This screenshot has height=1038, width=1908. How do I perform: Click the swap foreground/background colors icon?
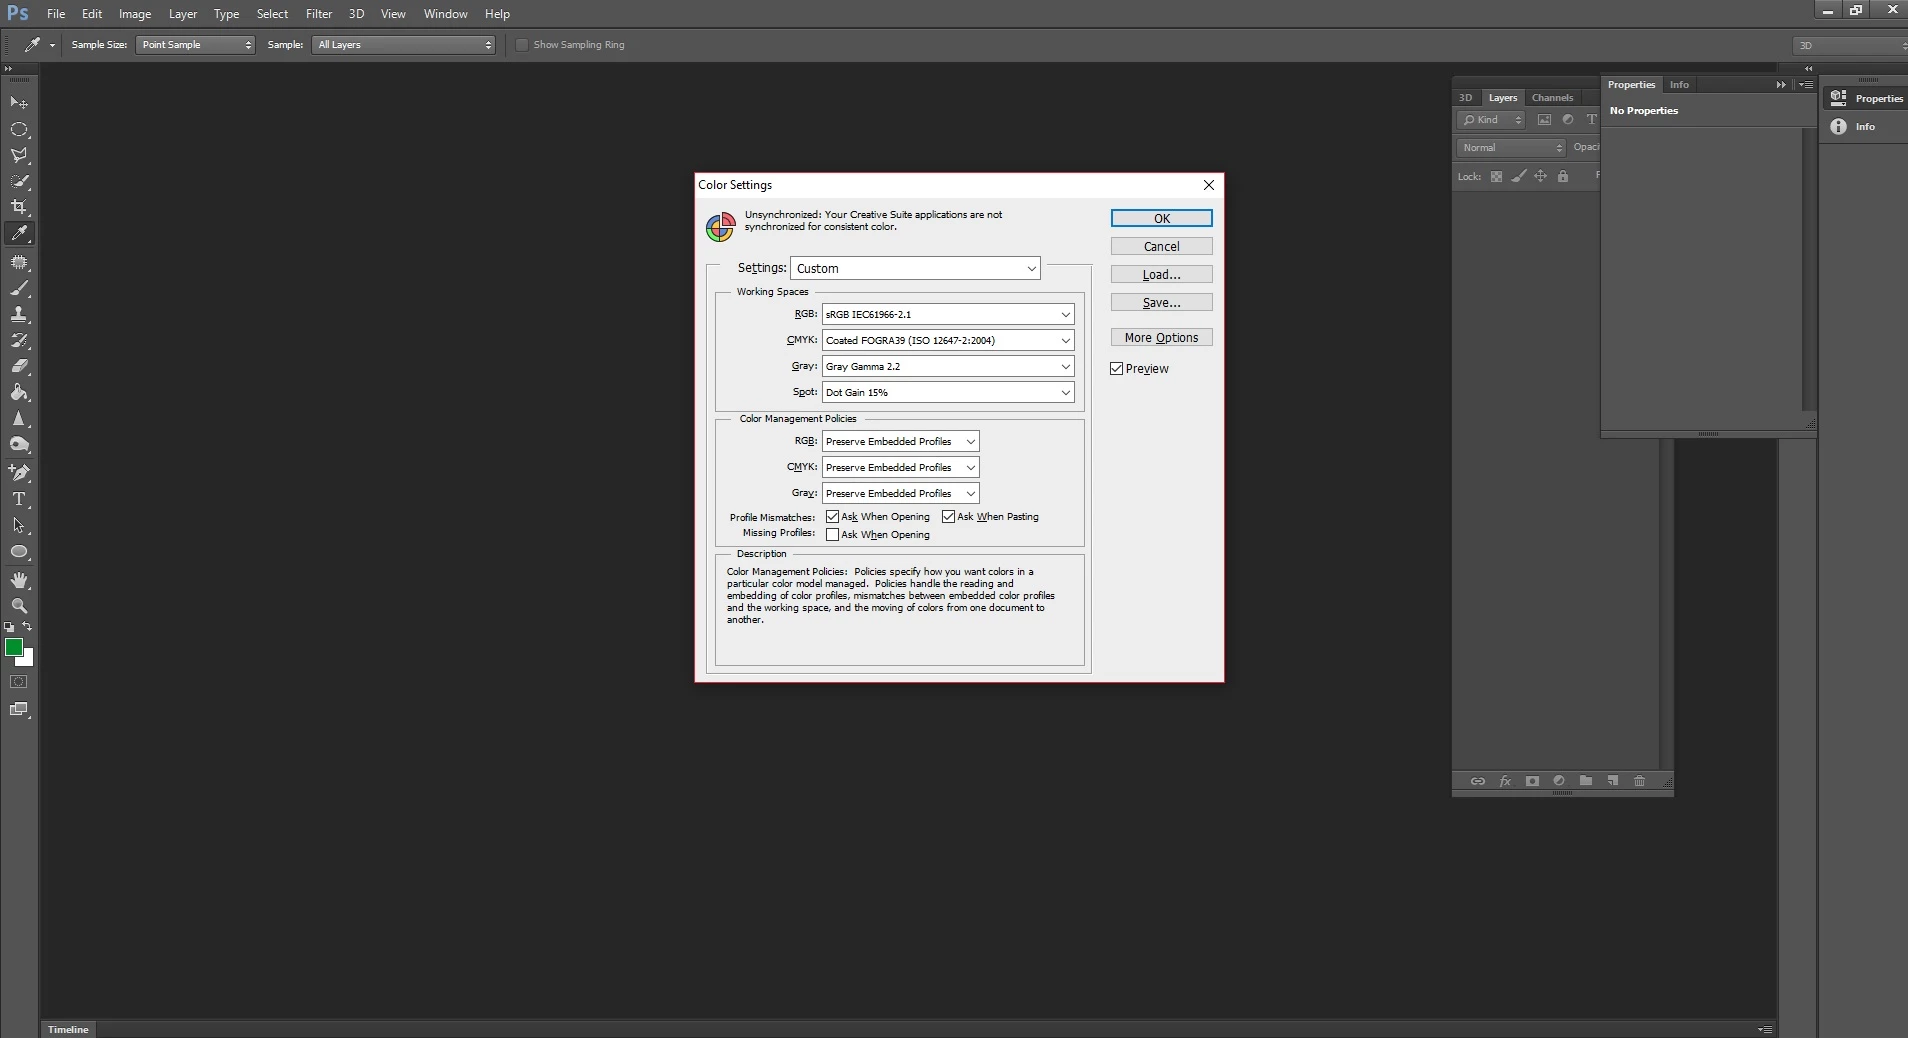(27, 627)
